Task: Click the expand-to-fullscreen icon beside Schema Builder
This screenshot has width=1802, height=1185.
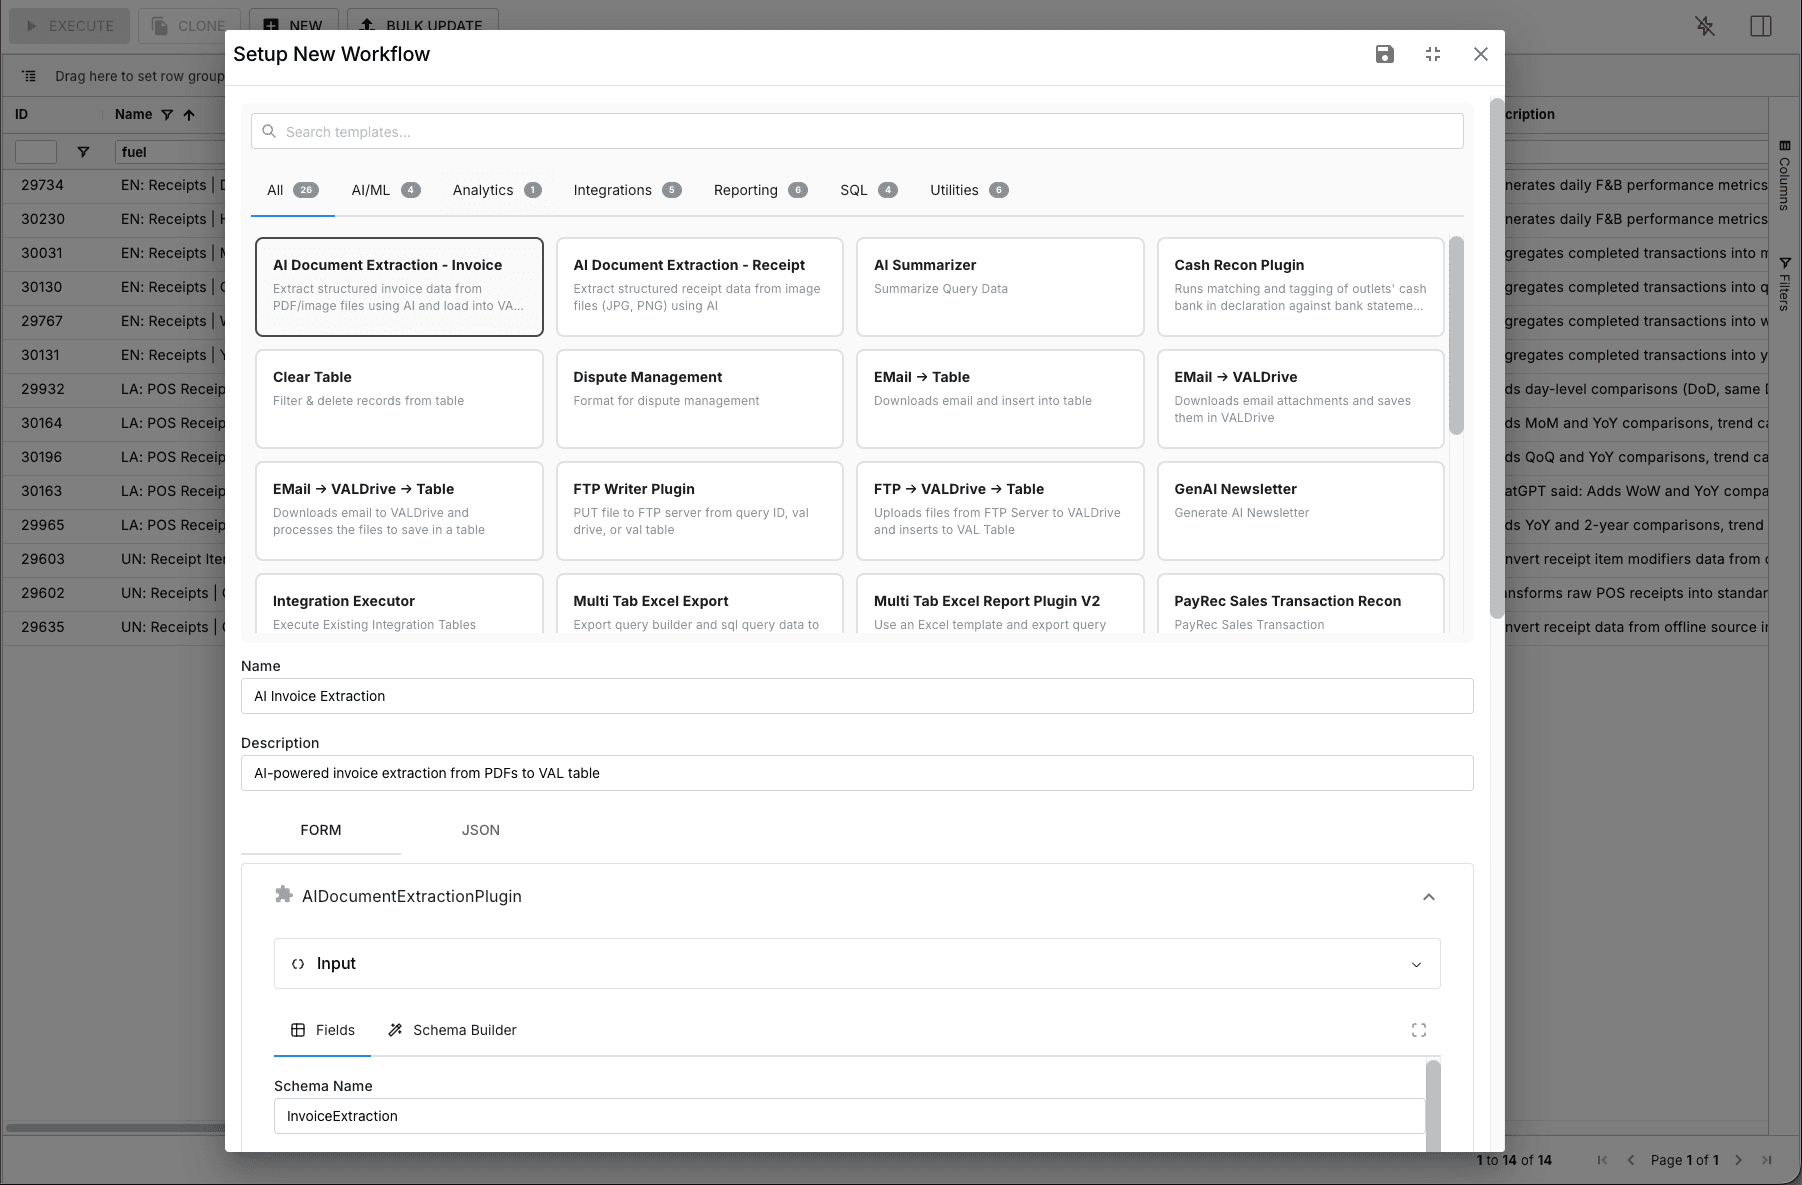Action: pyautogui.click(x=1418, y=1030)
